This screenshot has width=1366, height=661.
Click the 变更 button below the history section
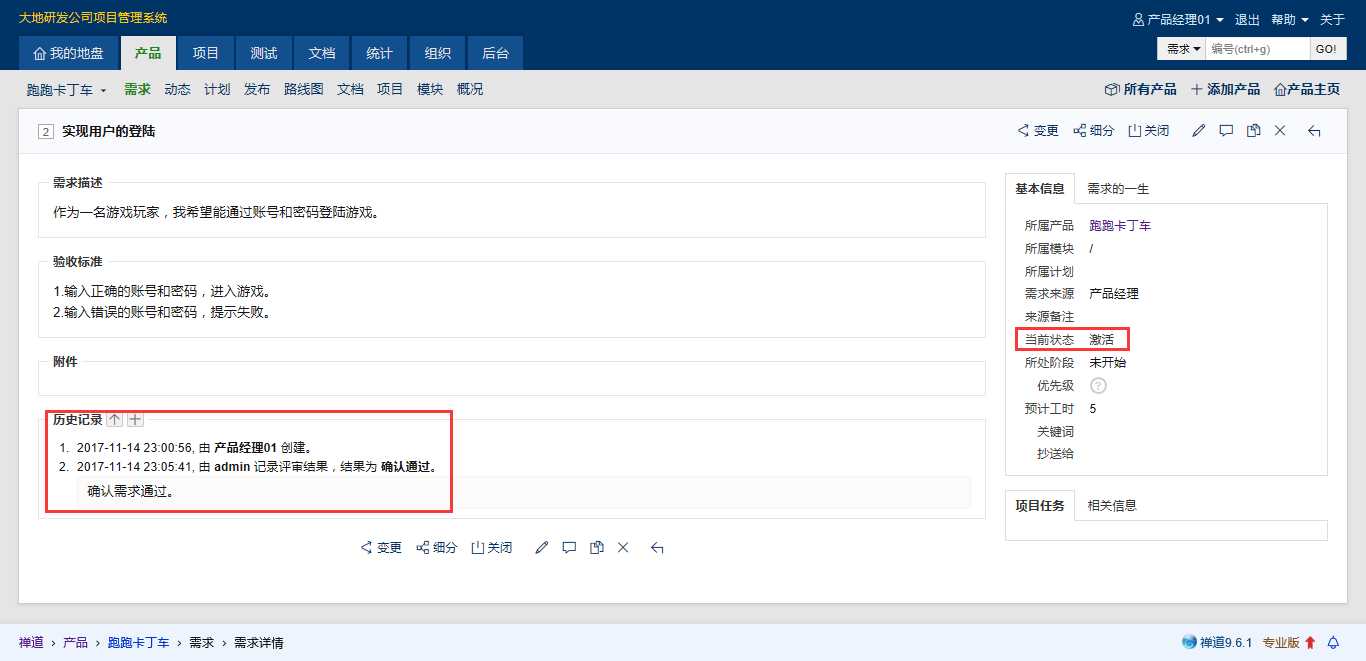coord(381,548)
